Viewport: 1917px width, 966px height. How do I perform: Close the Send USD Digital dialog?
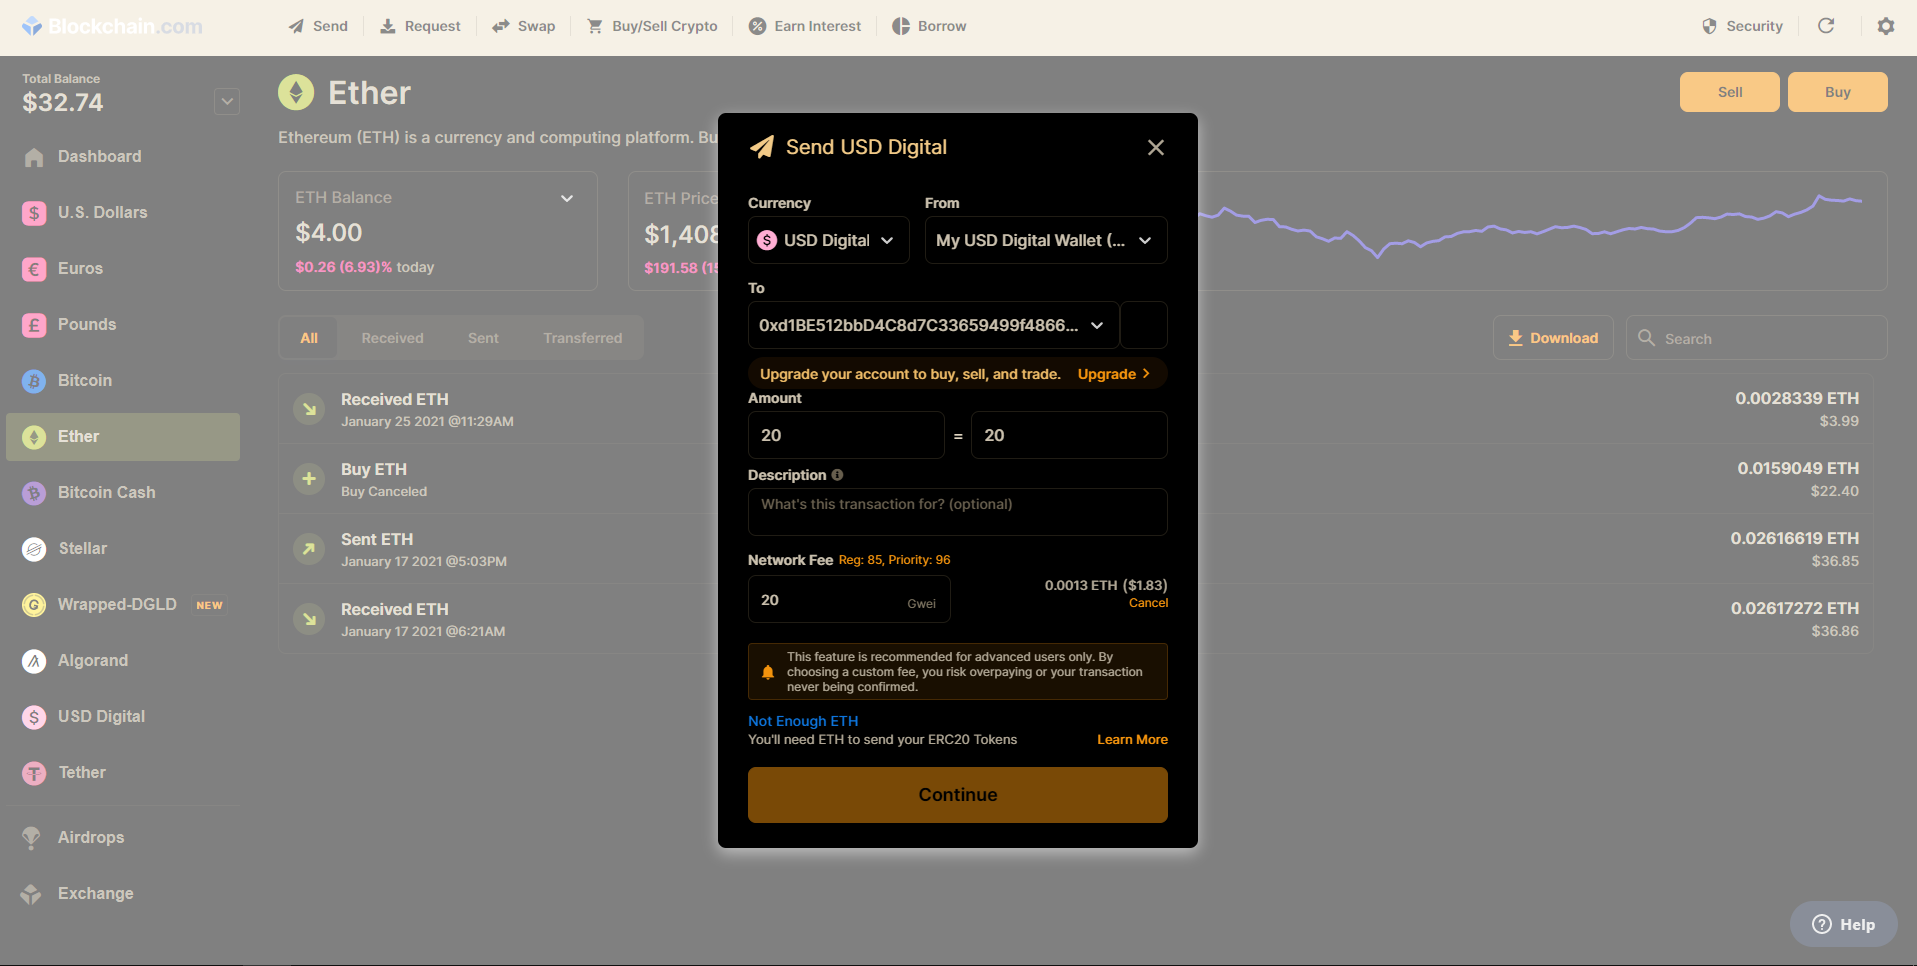pyautogui.click(x=1156, y=147)
